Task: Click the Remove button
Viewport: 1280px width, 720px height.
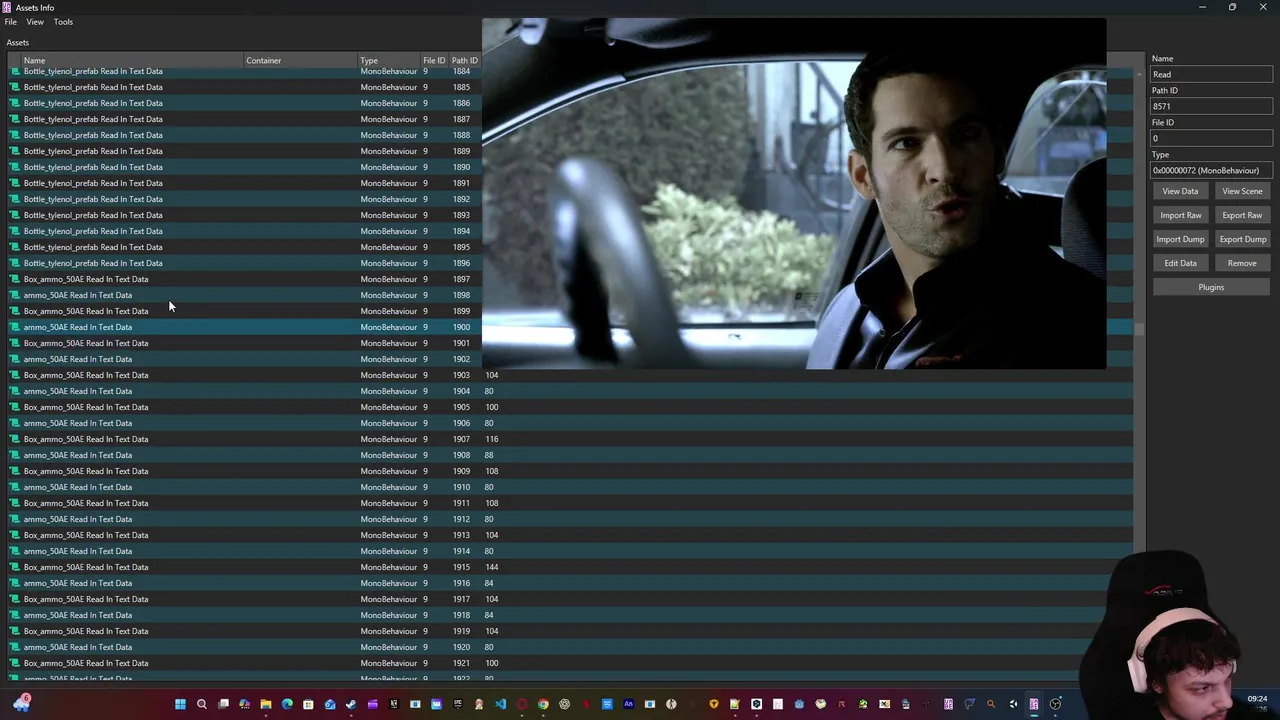Action: click(x=1242, y=263)
